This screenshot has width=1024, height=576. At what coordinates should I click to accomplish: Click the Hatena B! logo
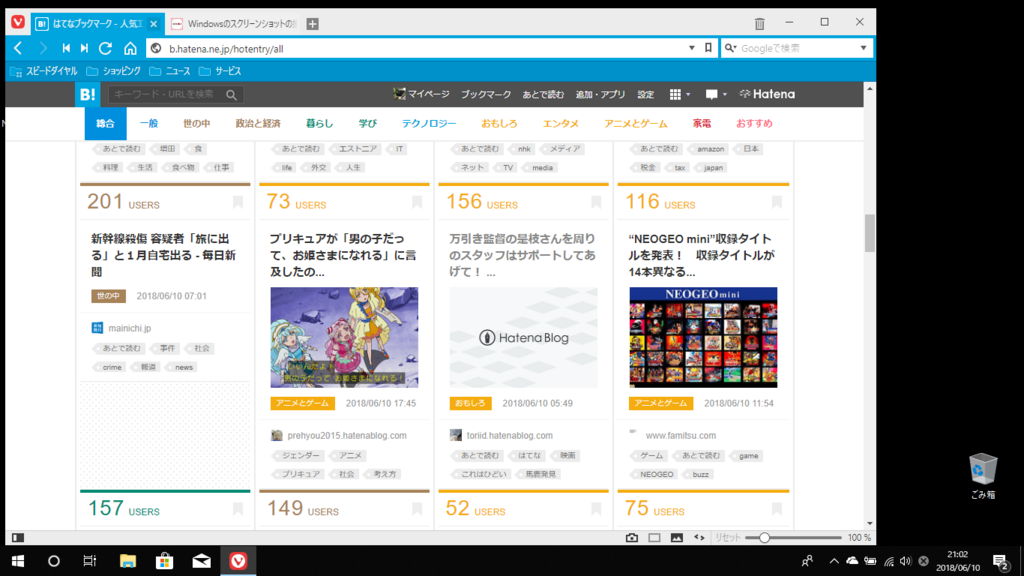pyautogui.click(x=88, y=94)
